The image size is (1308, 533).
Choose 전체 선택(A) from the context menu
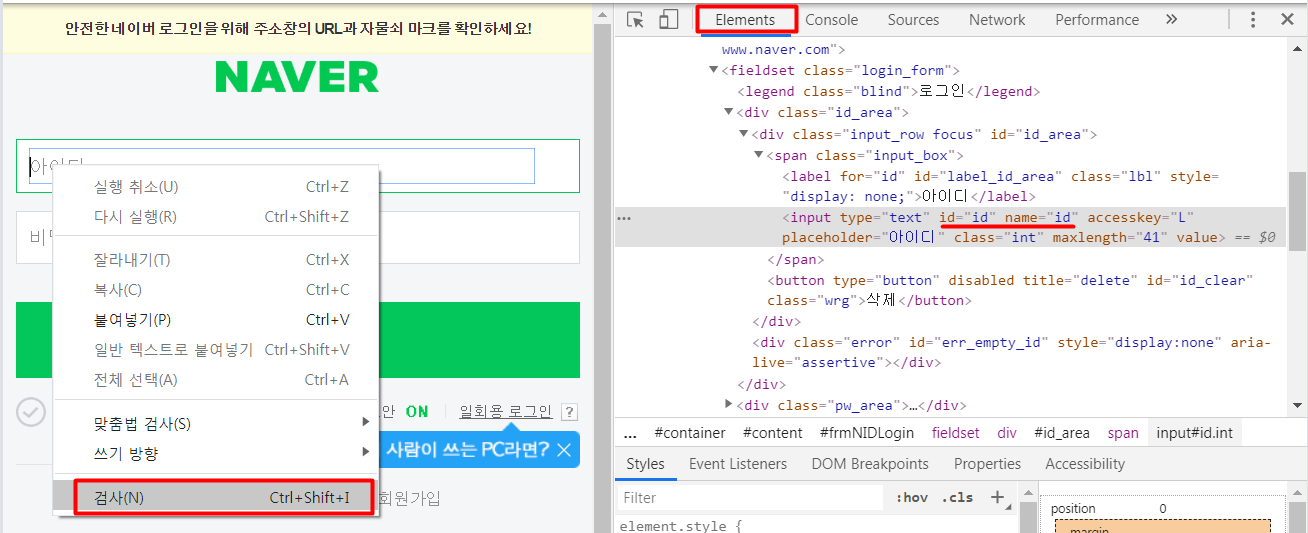pyautogui.click(x=216, y=380)
